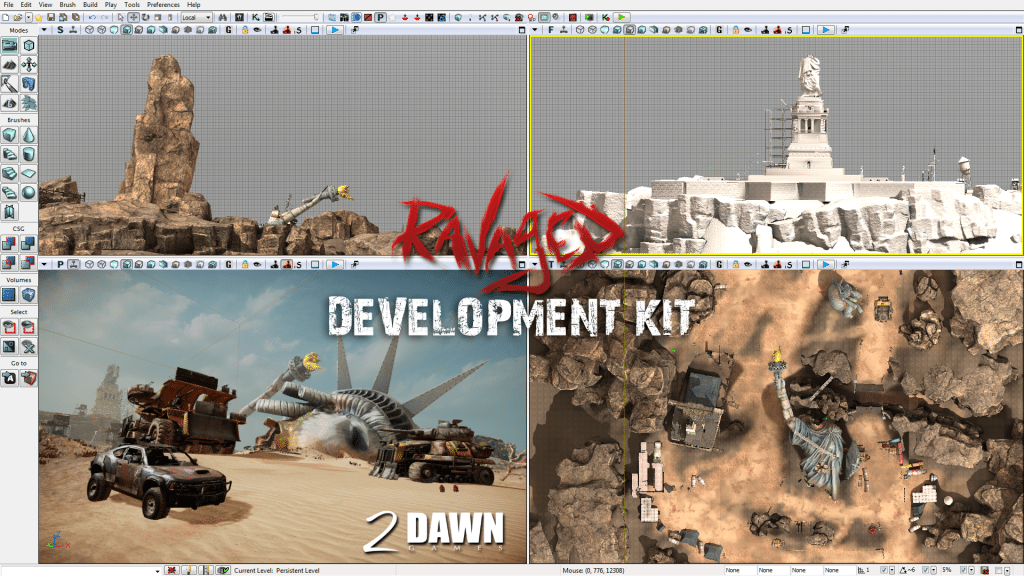Viewport: 1024px width, 576px height.
Task: Choose the Linear Staircase brush
Action: coord(9,173)
